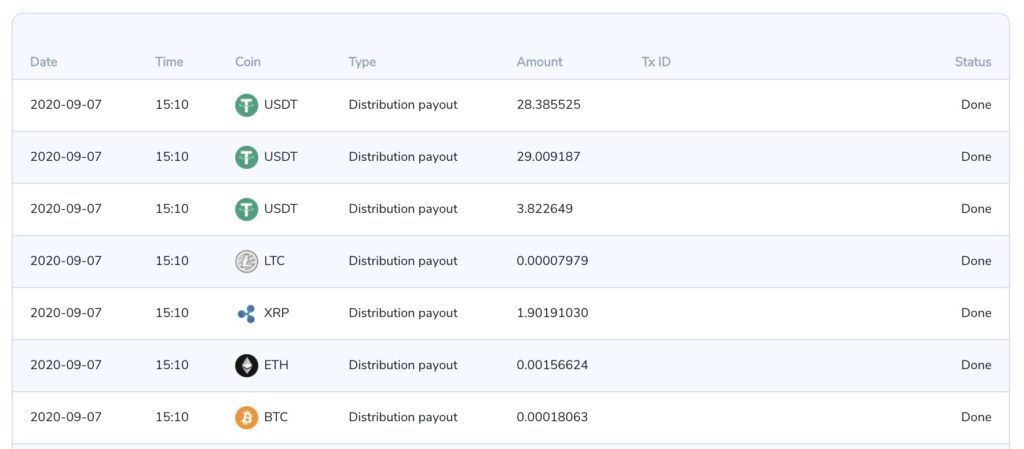Click the Bitcoin BTC coin icon

coord(246,417)
